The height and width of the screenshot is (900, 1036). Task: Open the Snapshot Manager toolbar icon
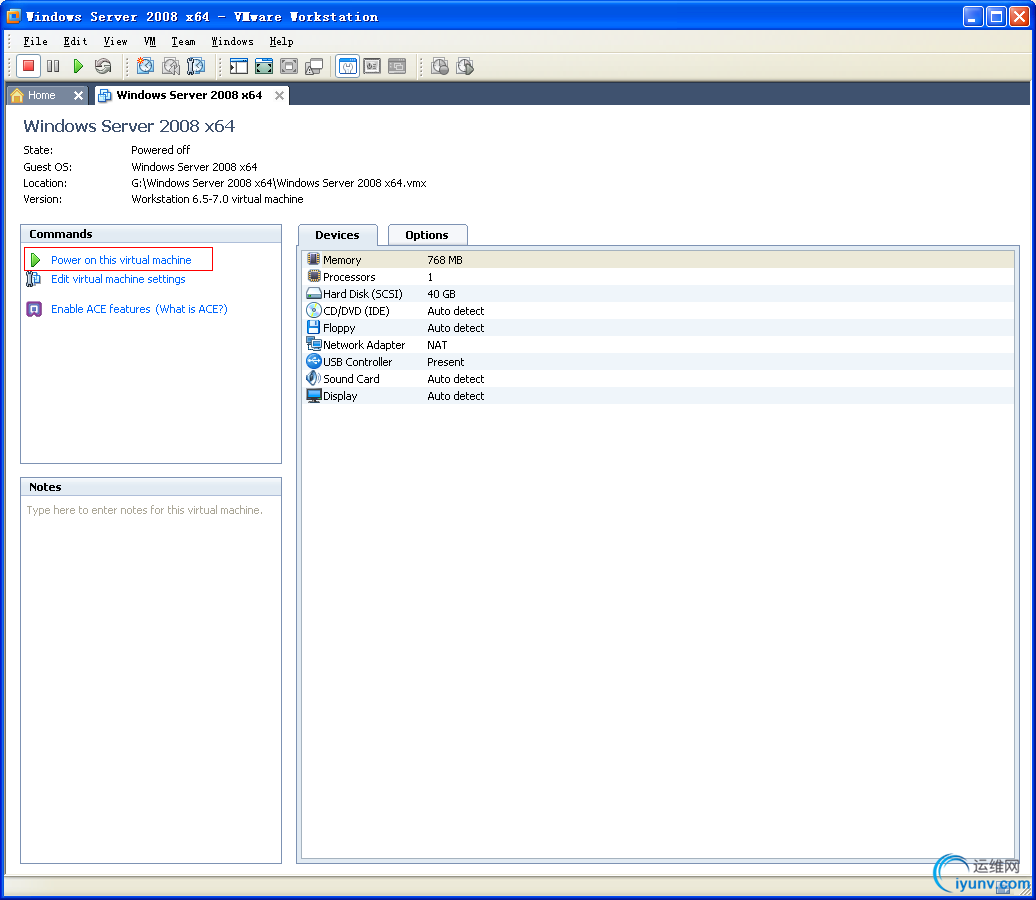pos(196,66)
